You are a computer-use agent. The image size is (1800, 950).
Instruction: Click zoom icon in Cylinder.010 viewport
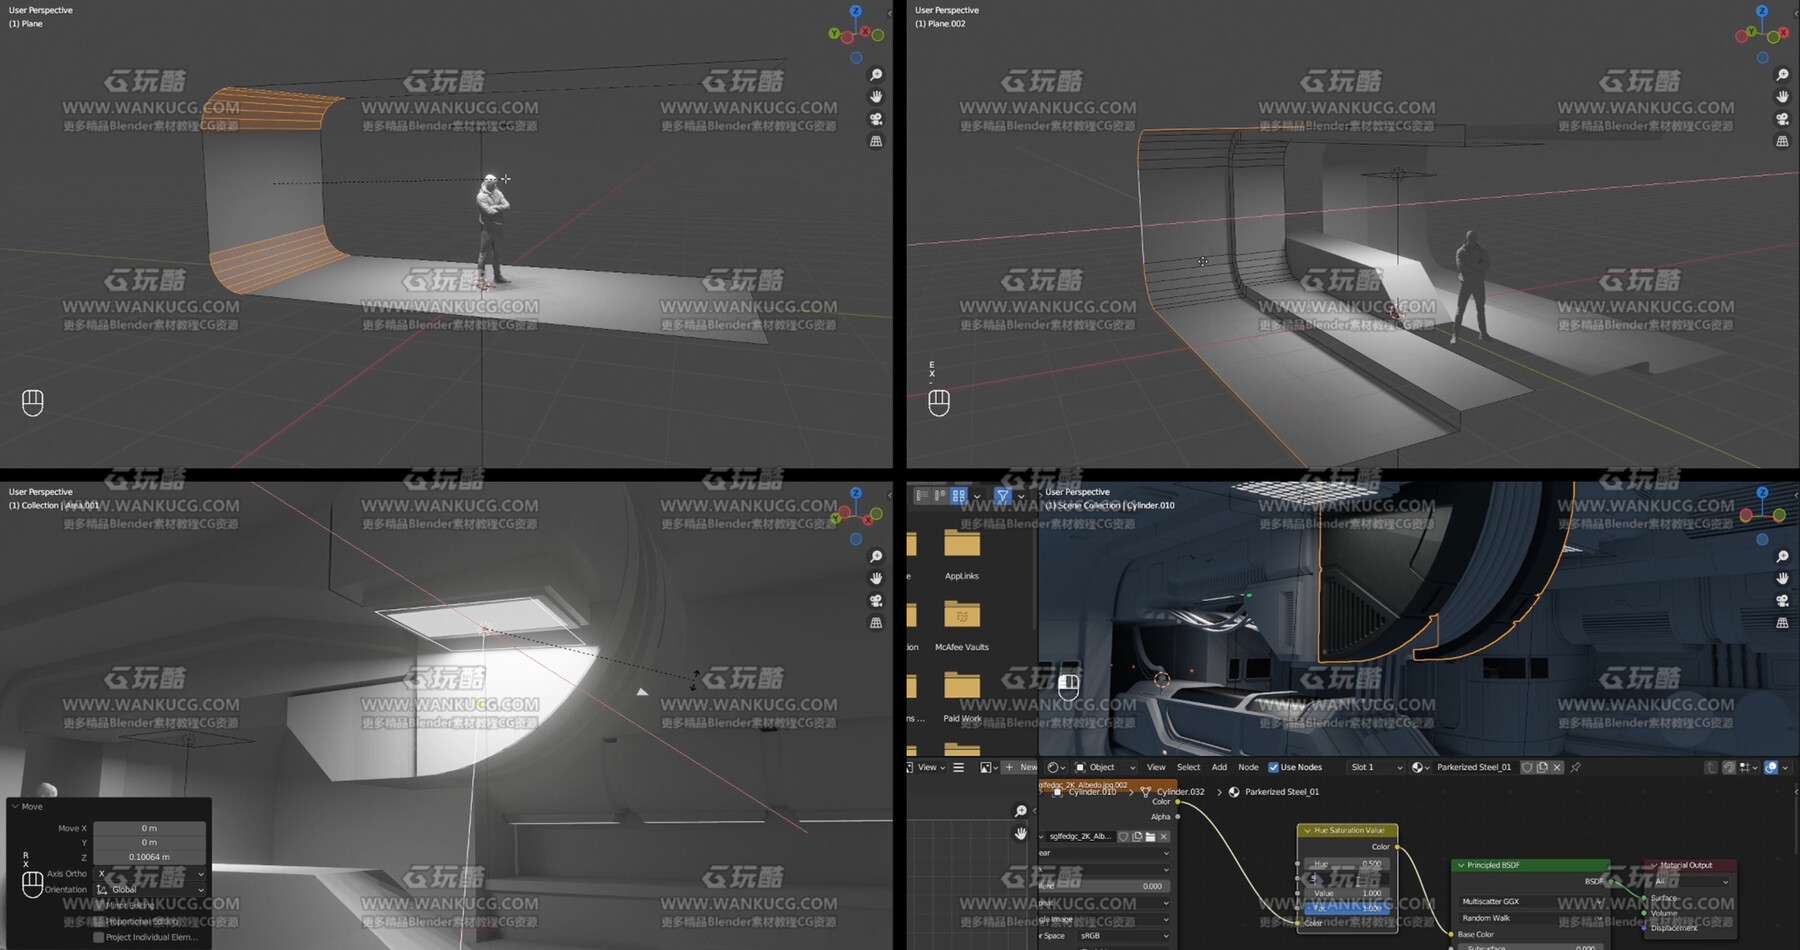click(1782, 557)
